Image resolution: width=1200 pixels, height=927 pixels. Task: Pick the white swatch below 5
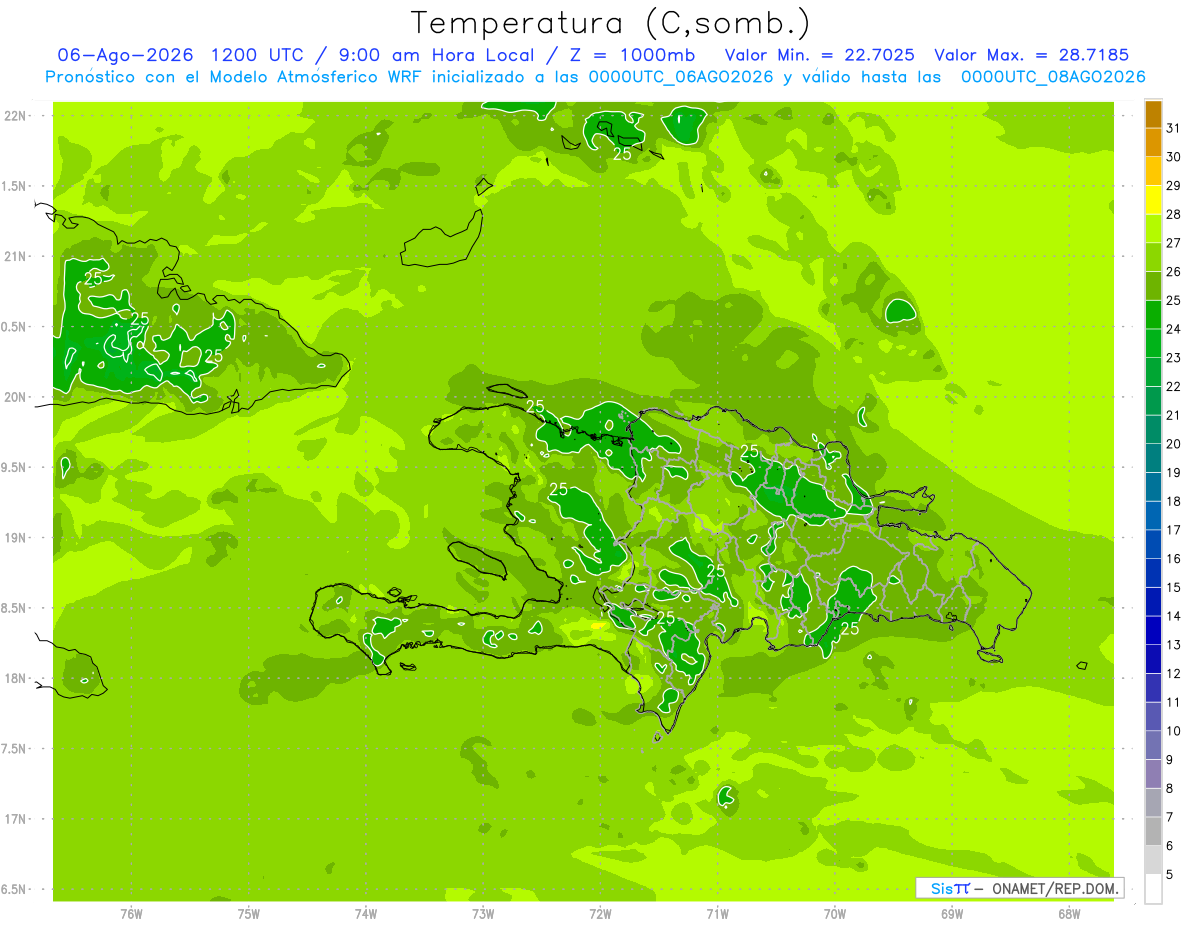click(1153, 889)
